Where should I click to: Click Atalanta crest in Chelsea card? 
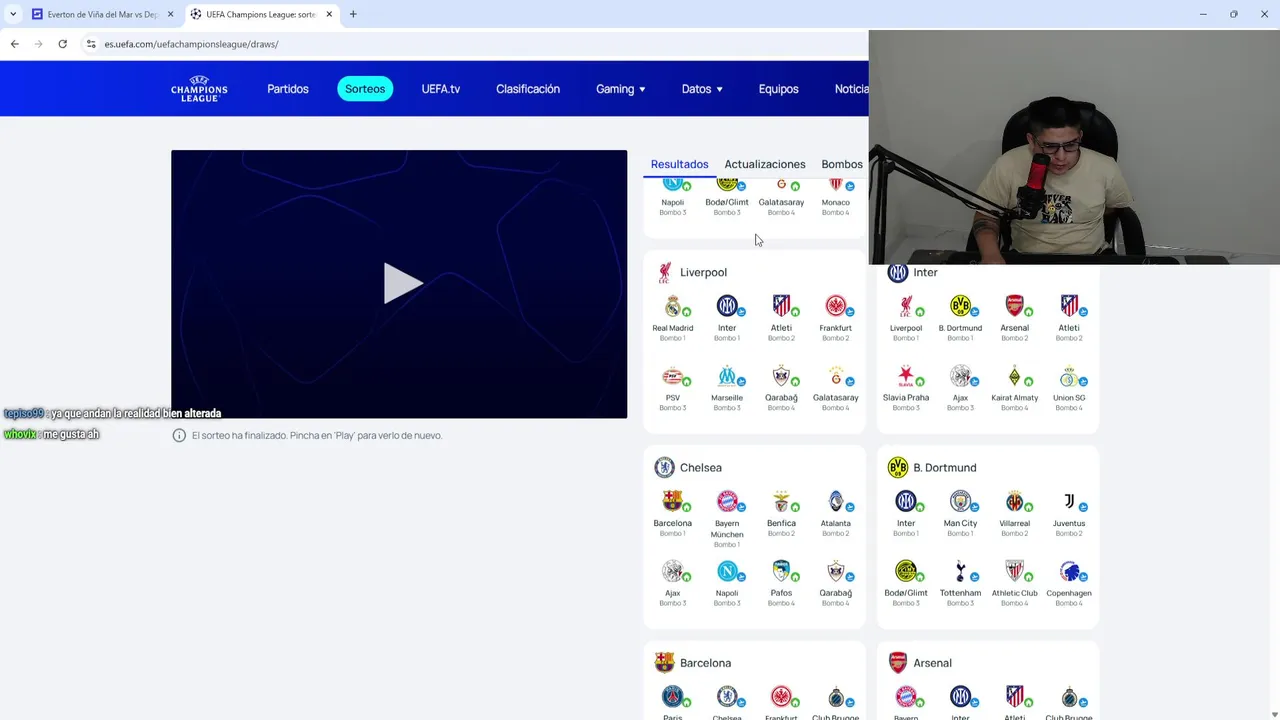[x=836, y=501]
